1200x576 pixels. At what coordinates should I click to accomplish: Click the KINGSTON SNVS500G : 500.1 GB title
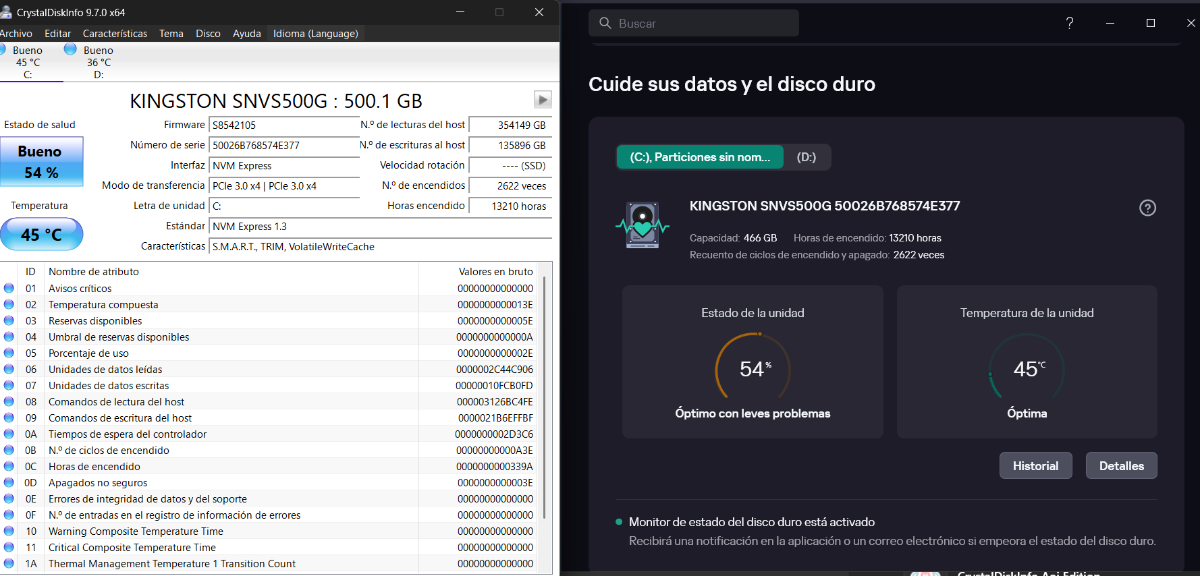pyautogui.click(x=276, y=100)
